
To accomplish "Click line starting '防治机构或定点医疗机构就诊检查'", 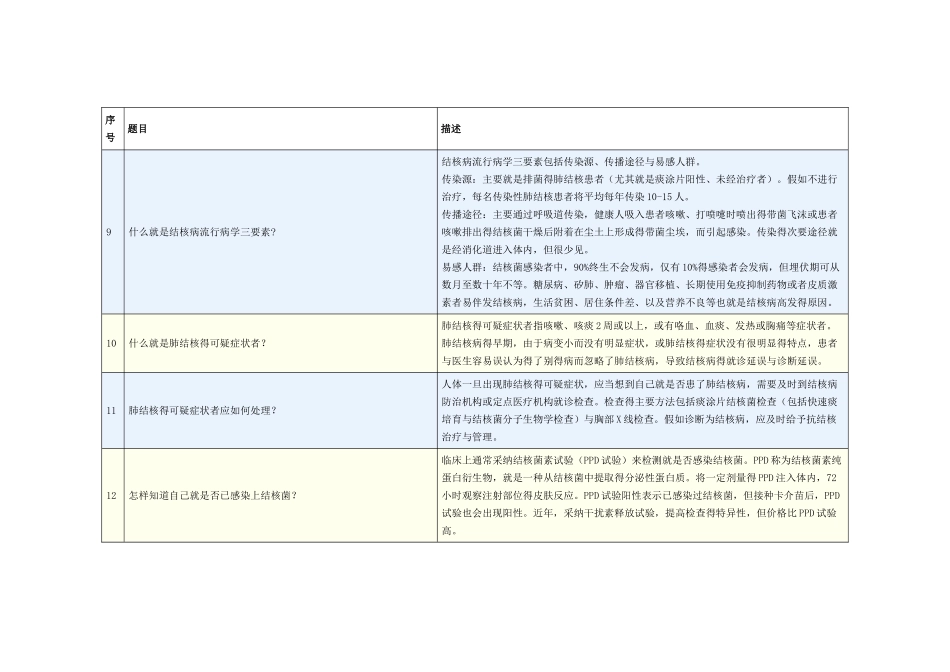I will pos(639,402).
